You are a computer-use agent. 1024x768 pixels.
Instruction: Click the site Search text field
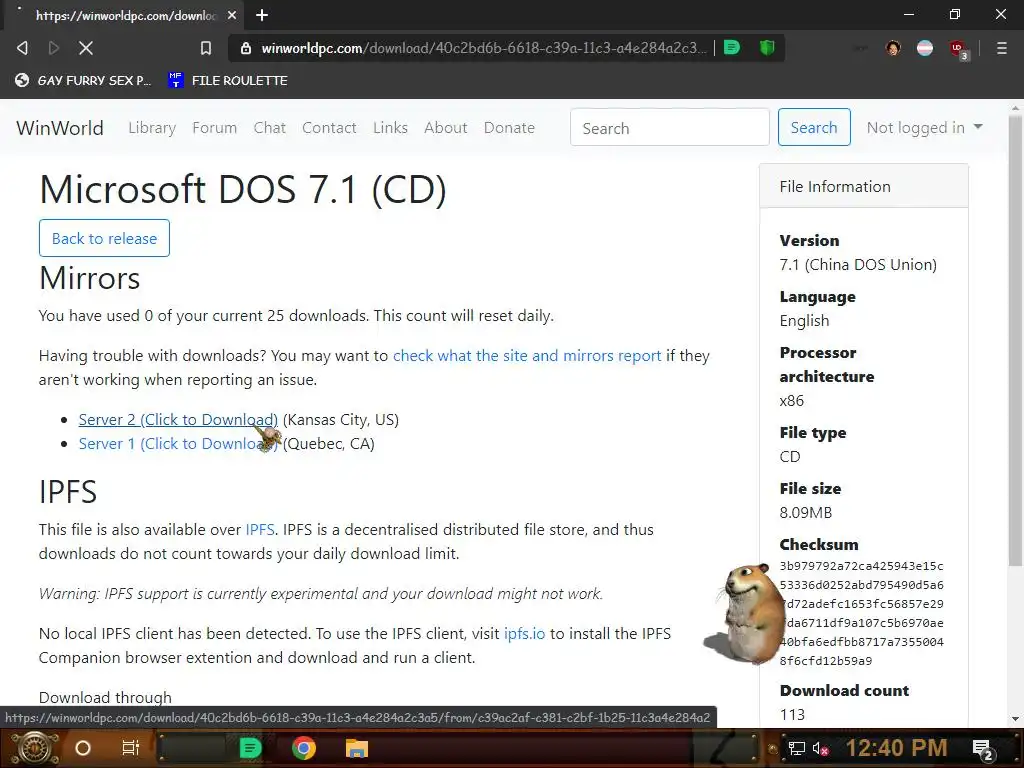click(669, 127)
